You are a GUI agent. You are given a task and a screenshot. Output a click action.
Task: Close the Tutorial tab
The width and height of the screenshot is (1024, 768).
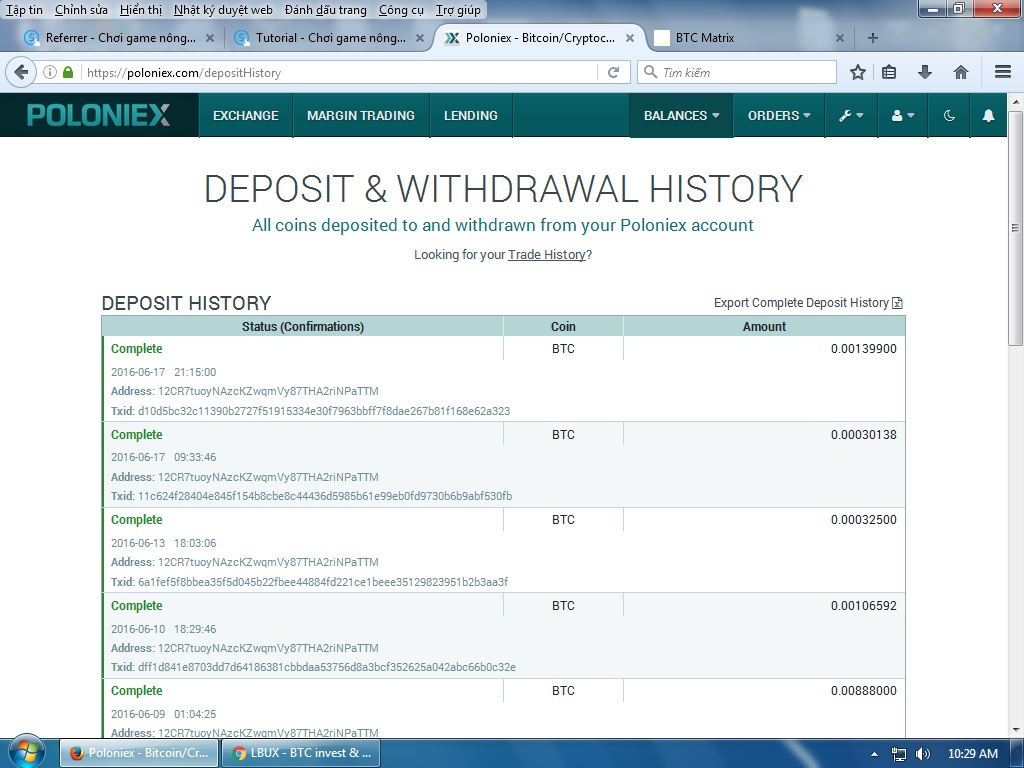point(420,38)
